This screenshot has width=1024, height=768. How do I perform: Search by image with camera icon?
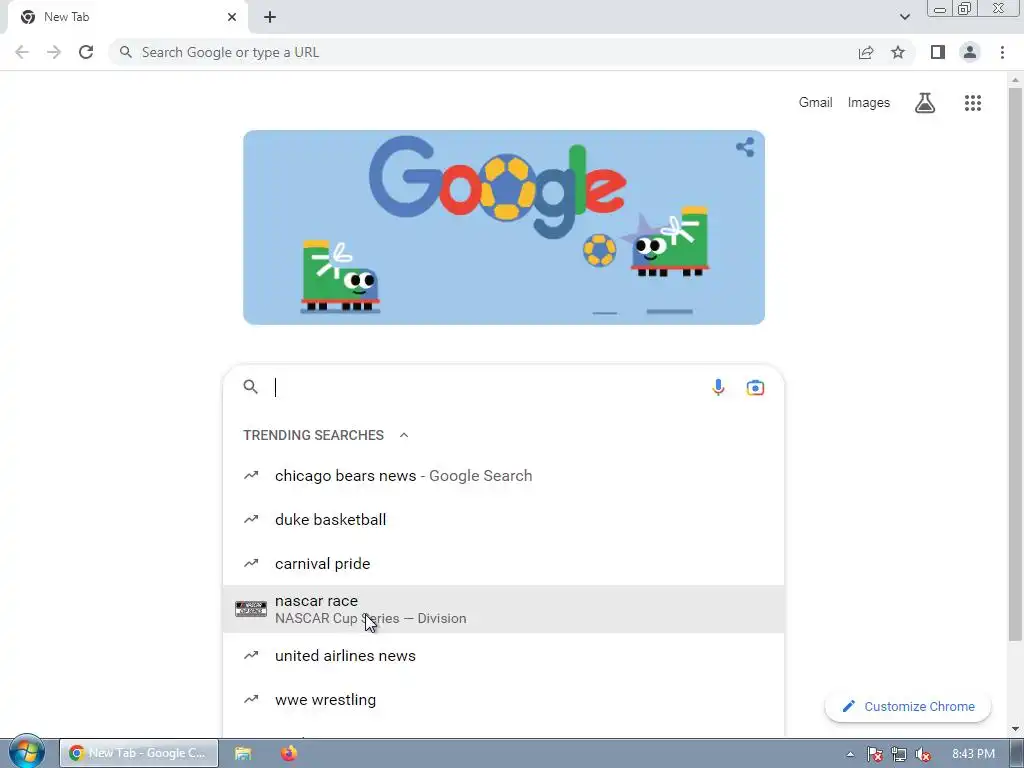[x=755, y=387]
